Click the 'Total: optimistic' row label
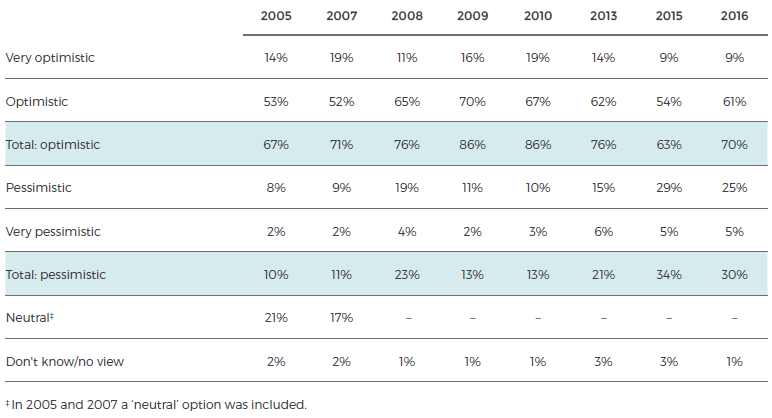 (54, 145)
